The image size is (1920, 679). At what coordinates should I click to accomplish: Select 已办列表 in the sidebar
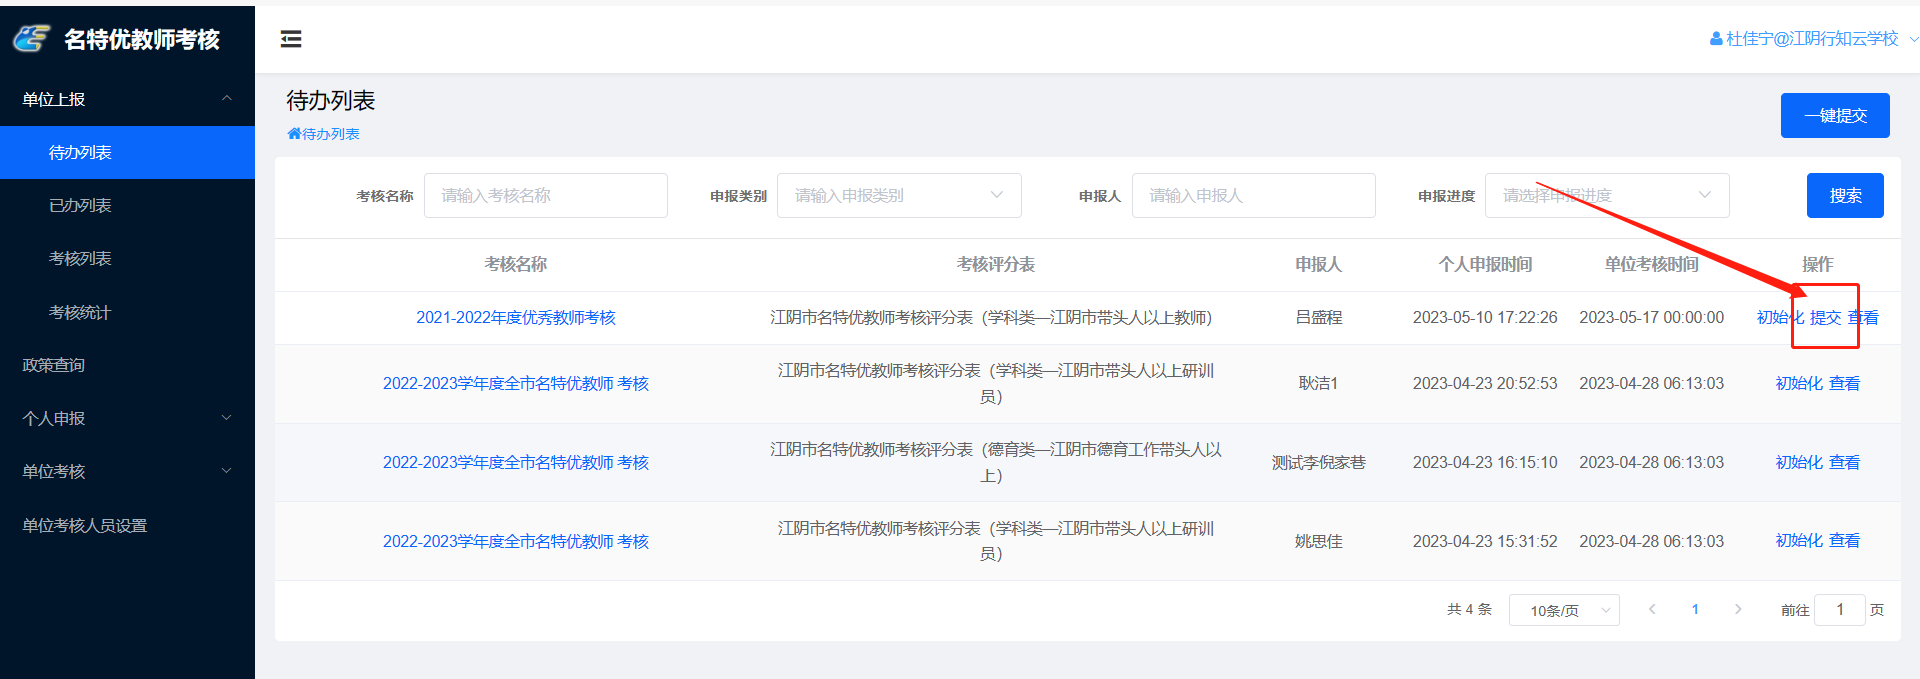(80, 205)
